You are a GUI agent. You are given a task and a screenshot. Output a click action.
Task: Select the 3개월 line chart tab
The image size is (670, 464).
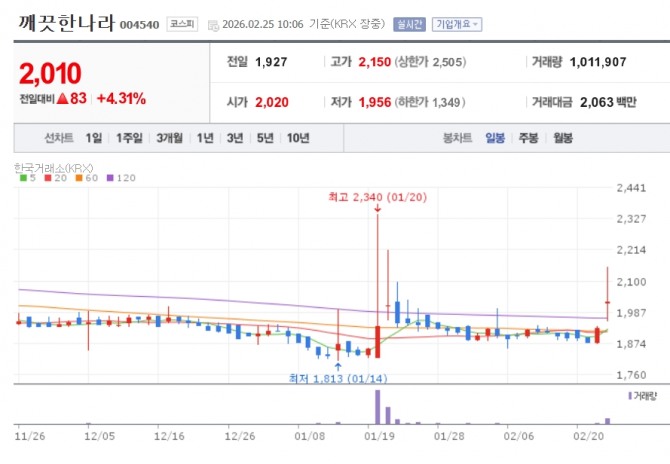[169, 138]
